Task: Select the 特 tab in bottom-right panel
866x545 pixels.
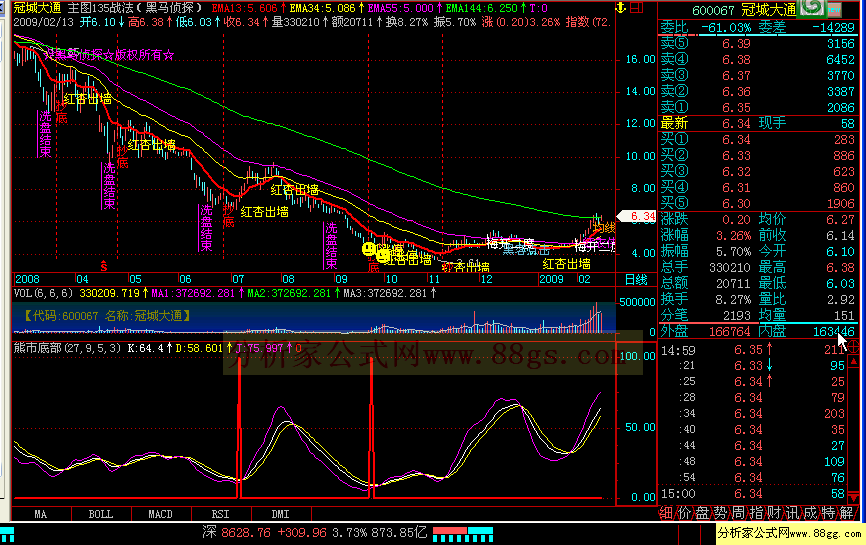Action: point(828,513)
